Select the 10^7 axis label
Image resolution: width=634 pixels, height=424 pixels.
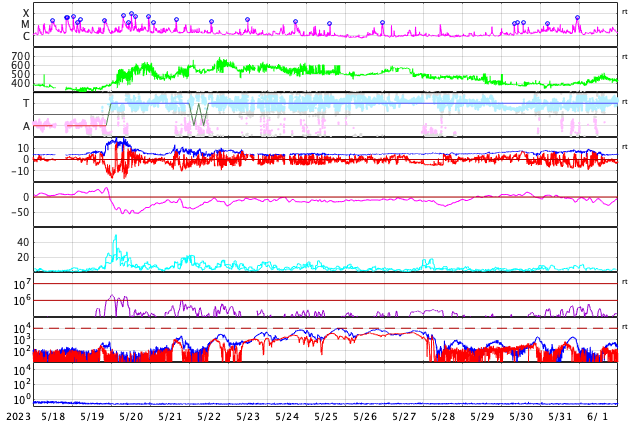pyautogui.click(x=22, y=285)
